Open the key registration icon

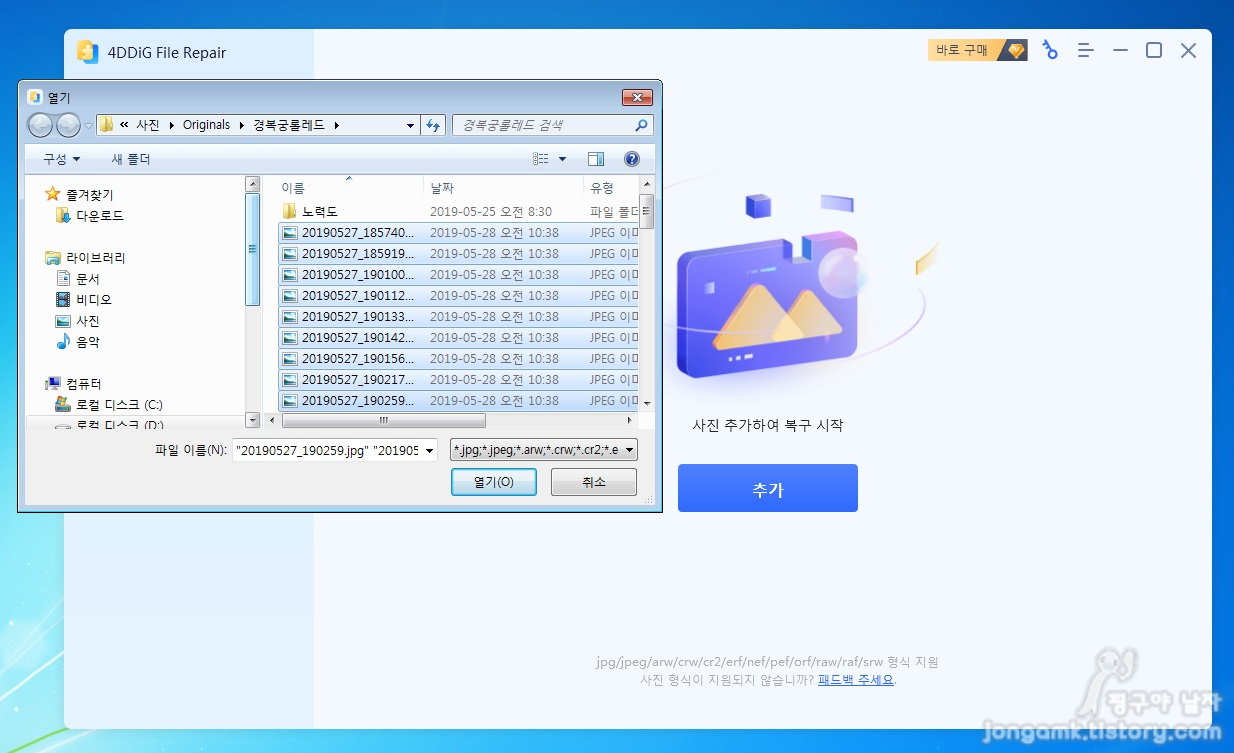point(1050,50)
